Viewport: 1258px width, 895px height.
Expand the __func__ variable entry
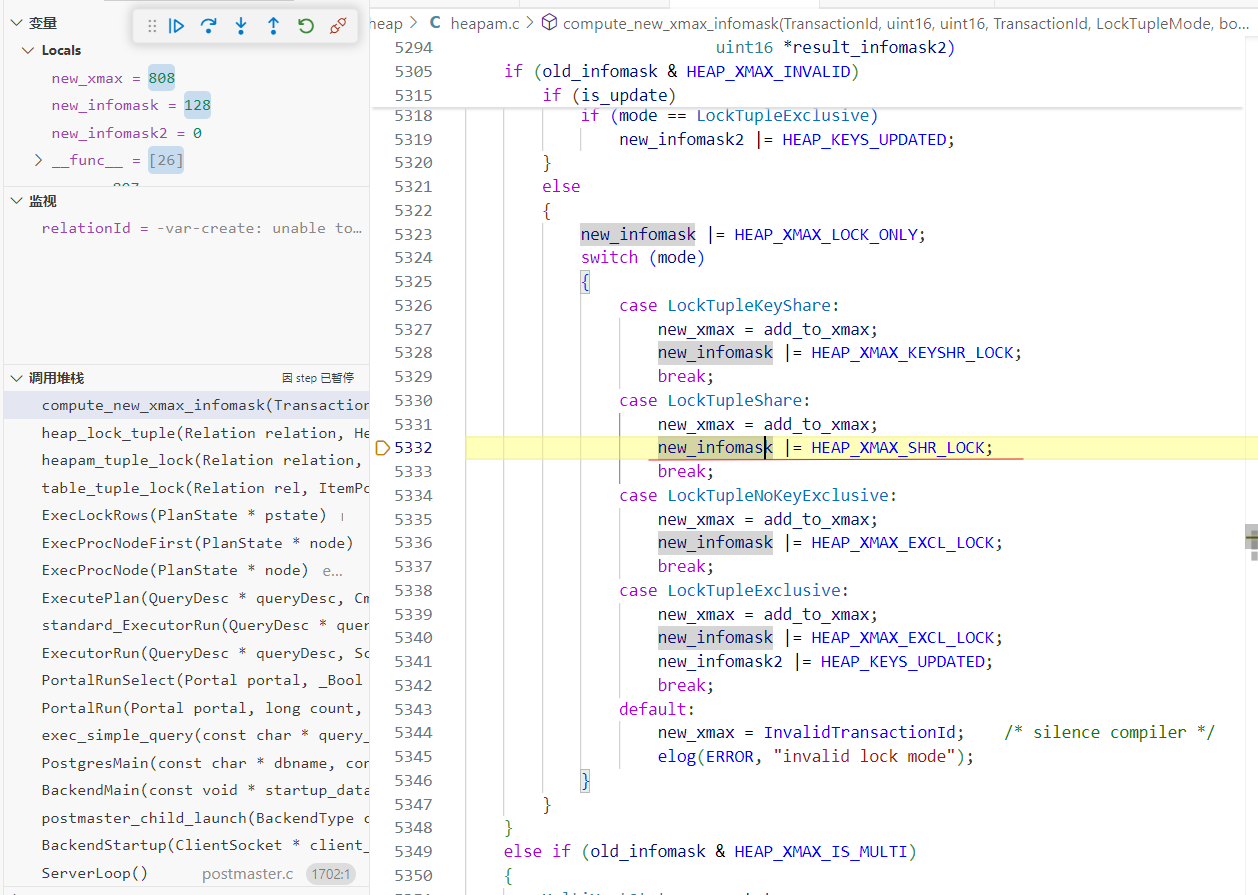point(38,160)
